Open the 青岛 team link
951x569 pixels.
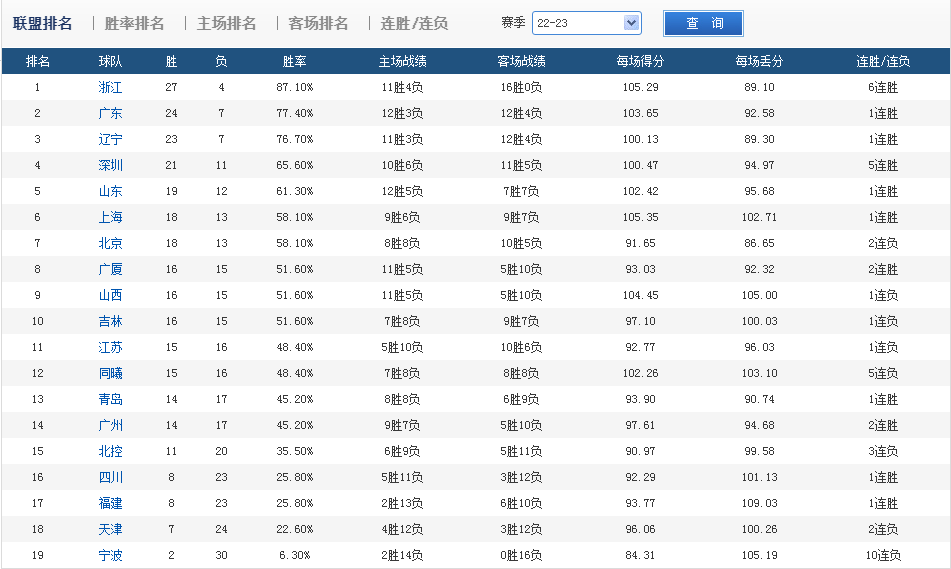click(x=110, y=399)
